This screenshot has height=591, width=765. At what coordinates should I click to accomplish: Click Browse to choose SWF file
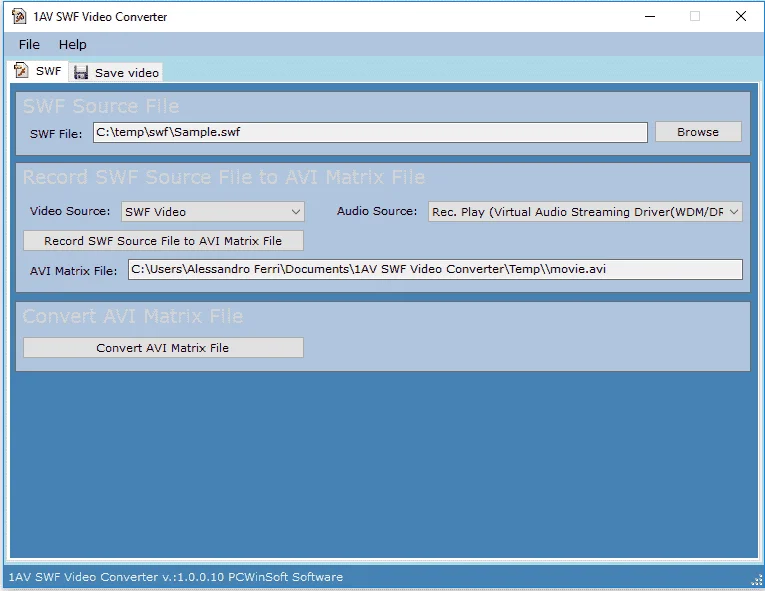coord(698,132)
